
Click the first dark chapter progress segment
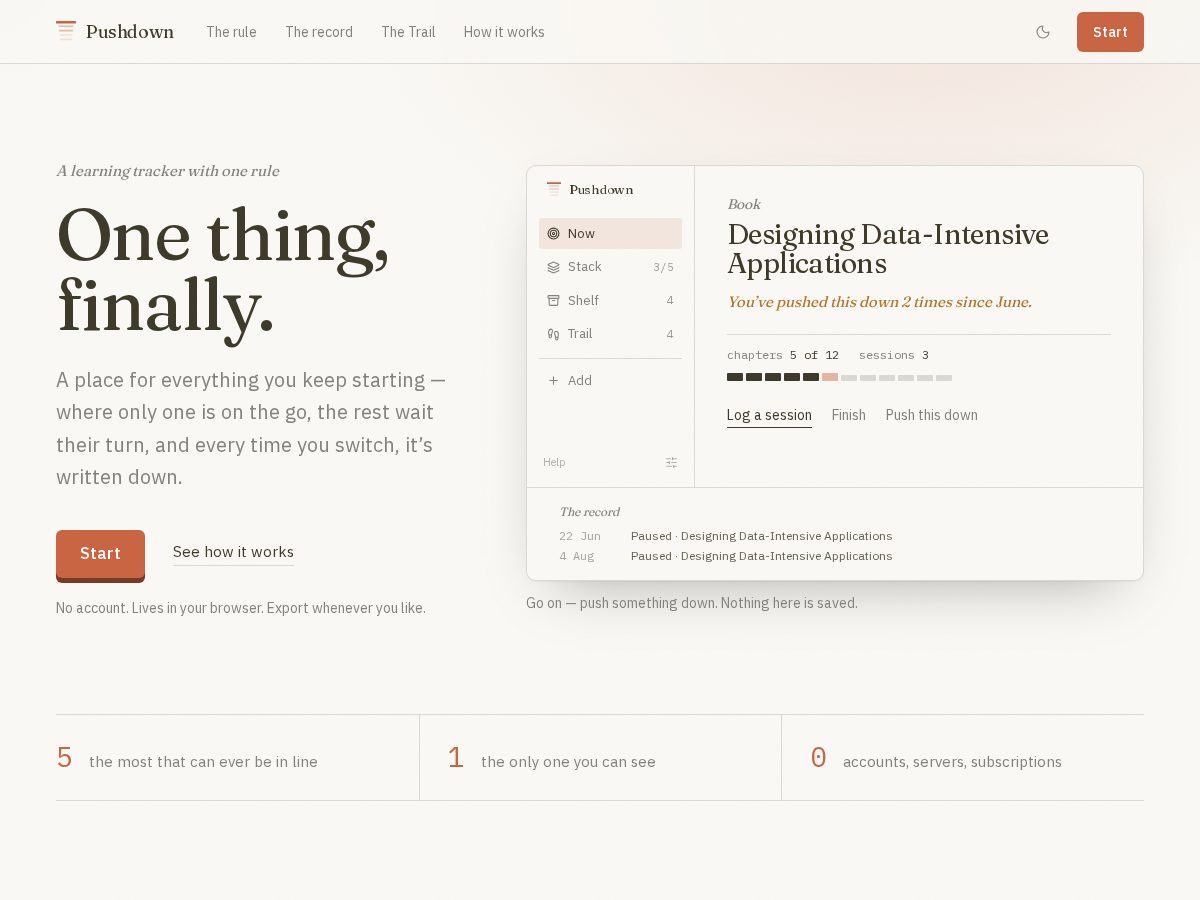[x=735, y=378]
